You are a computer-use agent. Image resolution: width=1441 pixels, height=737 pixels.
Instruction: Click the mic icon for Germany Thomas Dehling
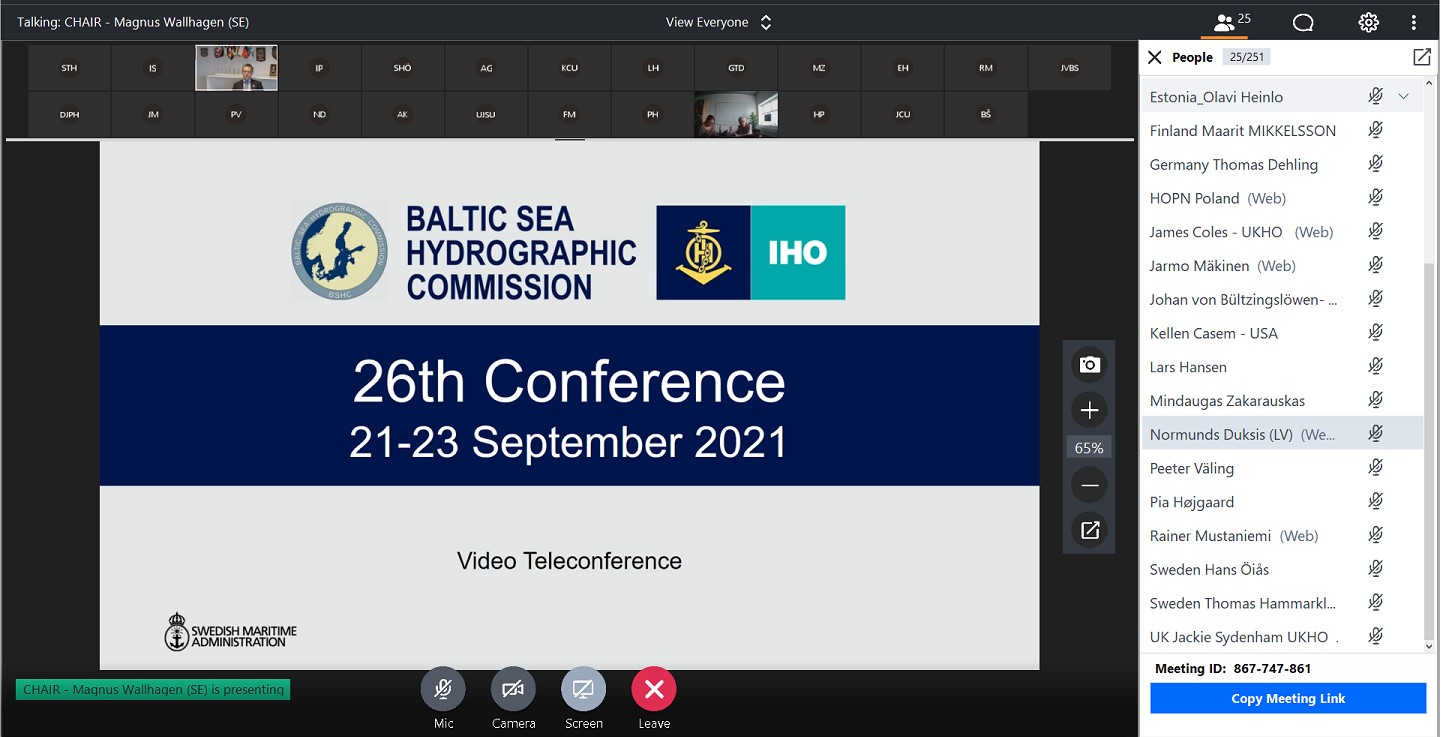[1376, 164]
